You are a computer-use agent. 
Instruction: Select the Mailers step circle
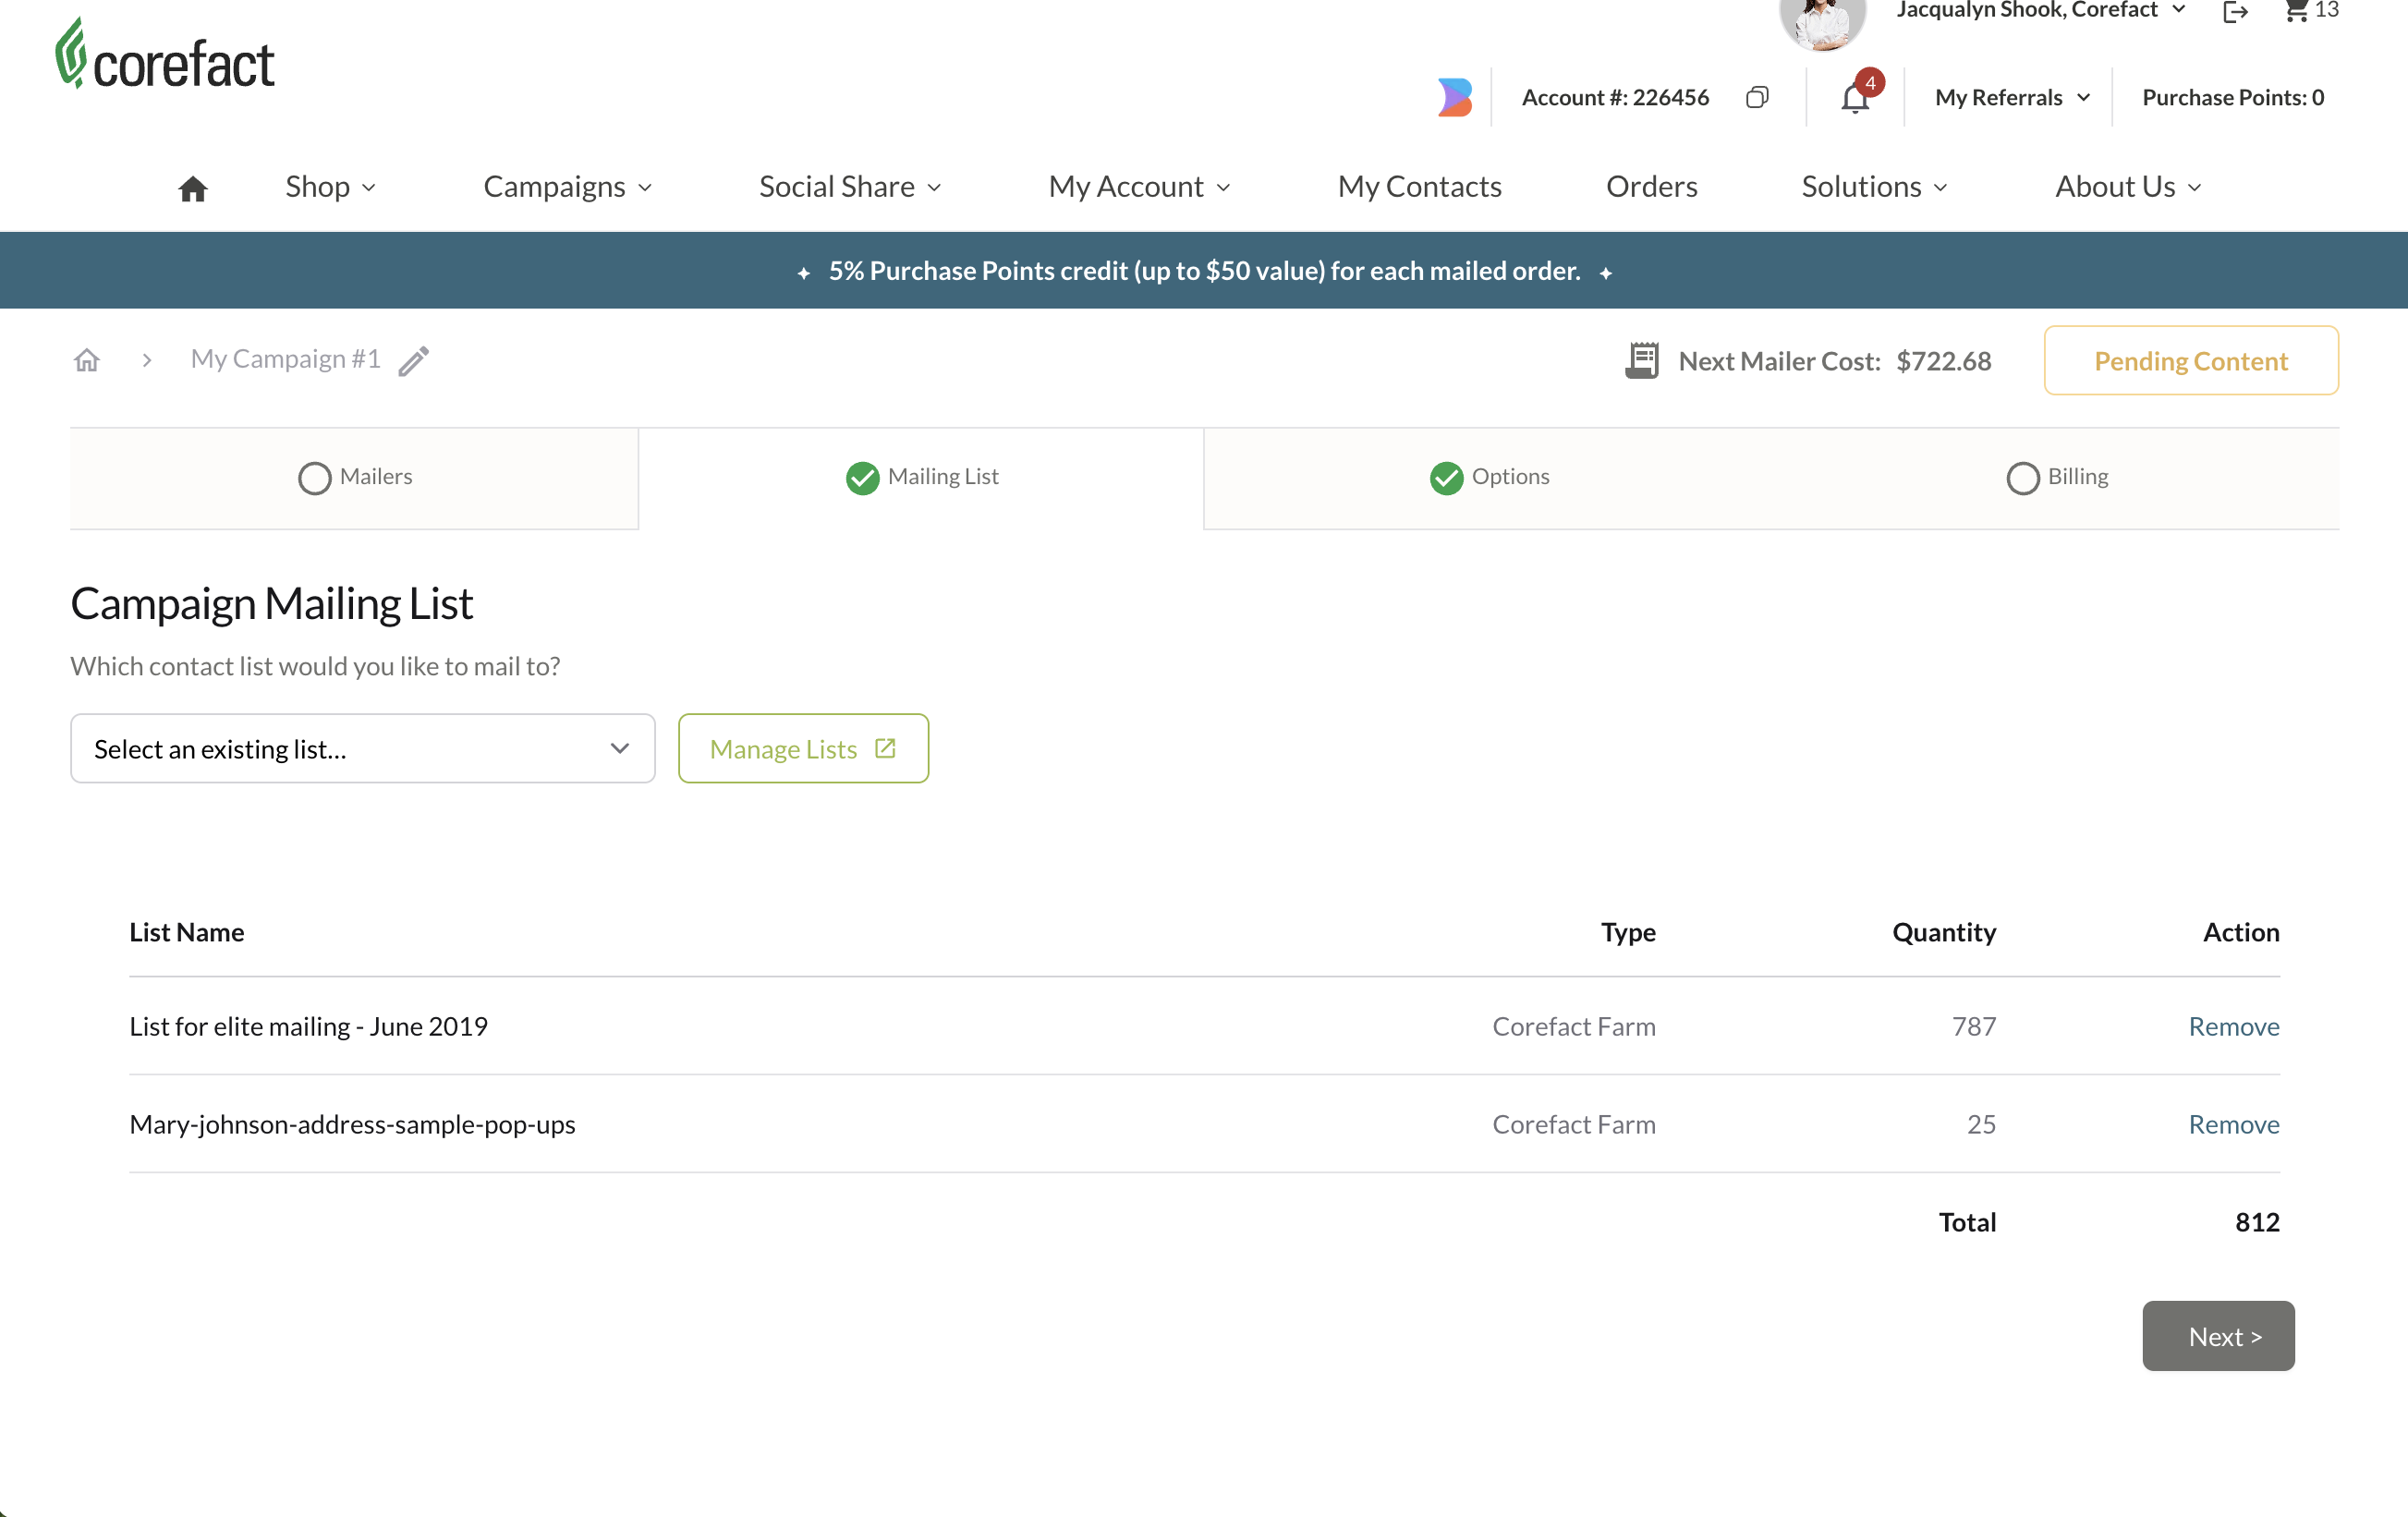[x=314, y=478]
